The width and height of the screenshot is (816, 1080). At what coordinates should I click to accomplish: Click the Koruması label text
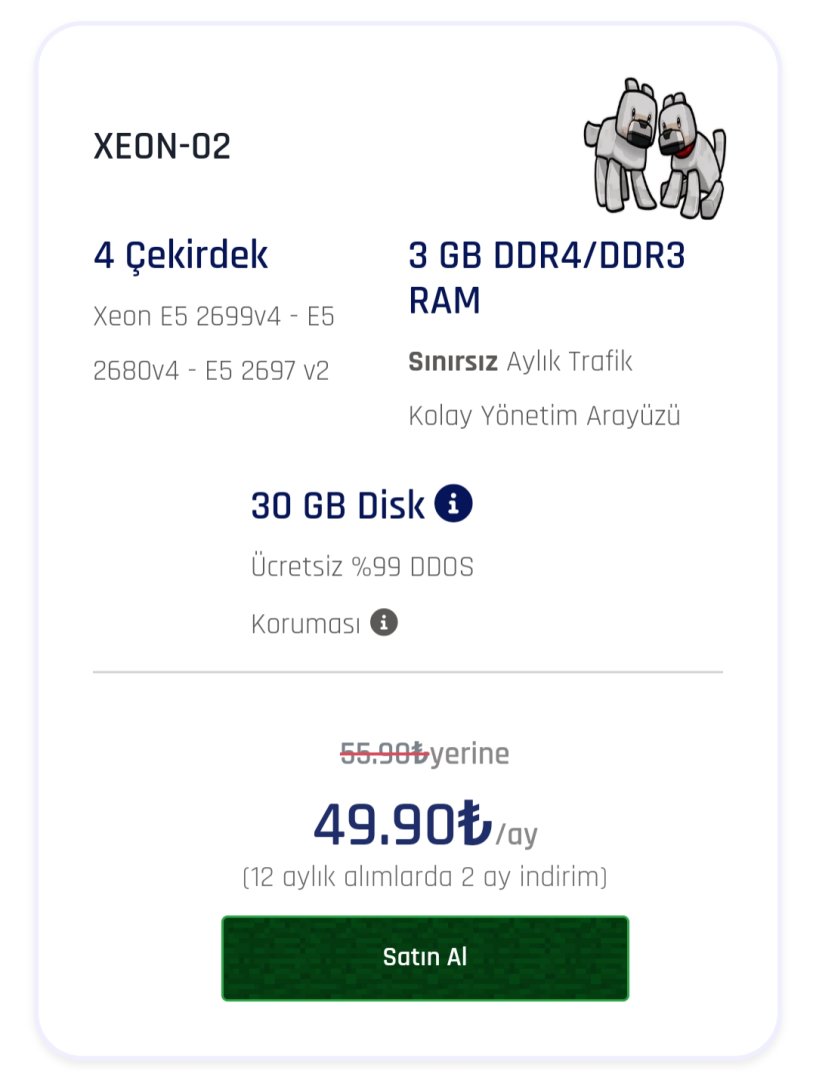tap(305, 625)
